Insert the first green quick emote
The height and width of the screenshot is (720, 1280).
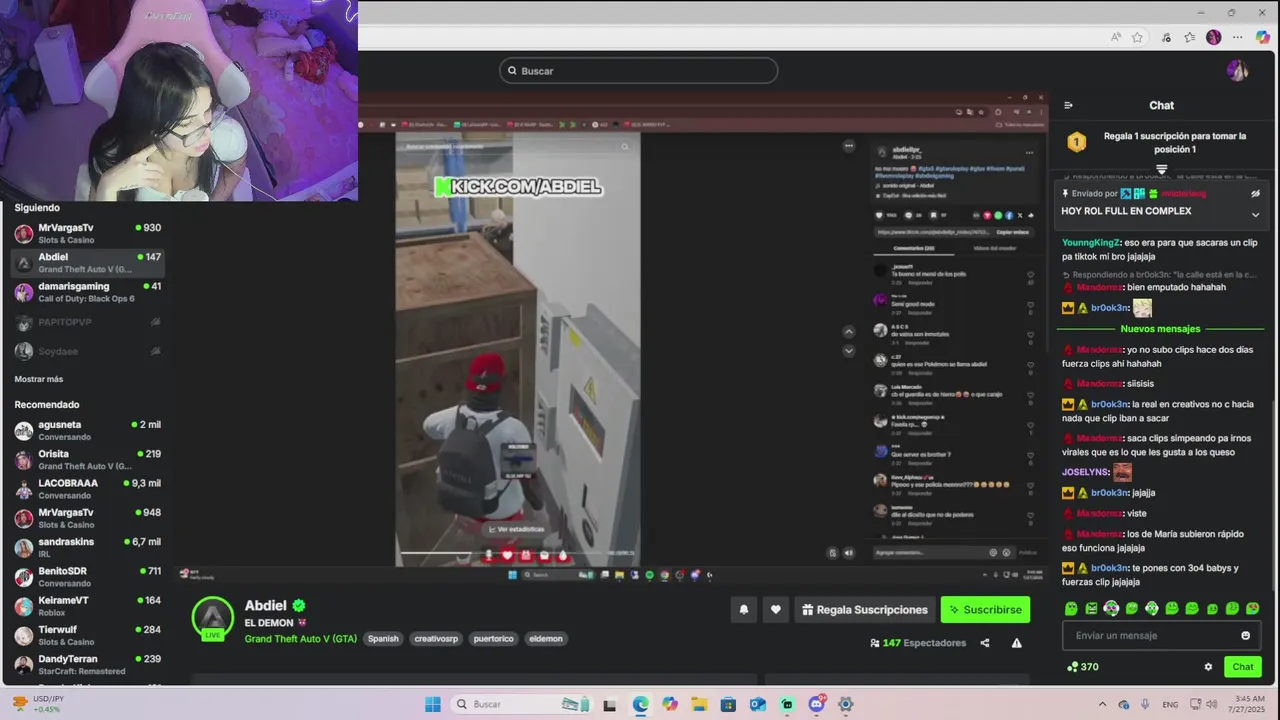coord(1071,608)
